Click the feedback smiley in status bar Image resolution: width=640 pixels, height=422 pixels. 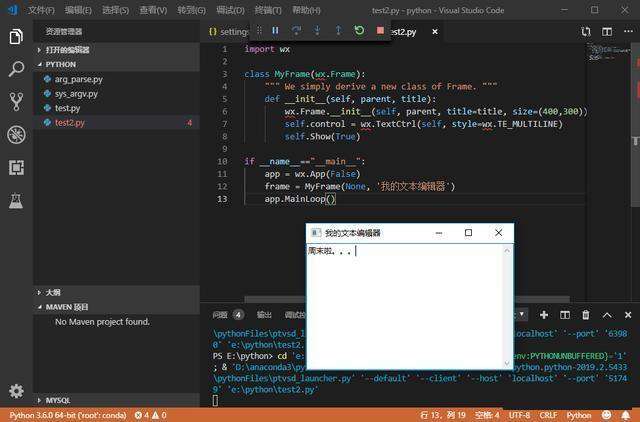click(607, 415)
